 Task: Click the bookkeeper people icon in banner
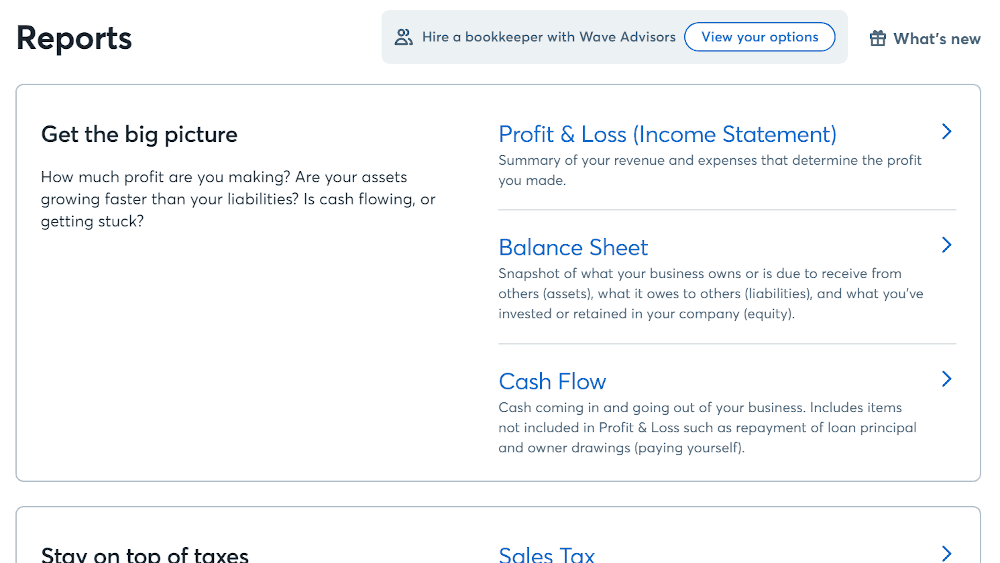[403, 37]
